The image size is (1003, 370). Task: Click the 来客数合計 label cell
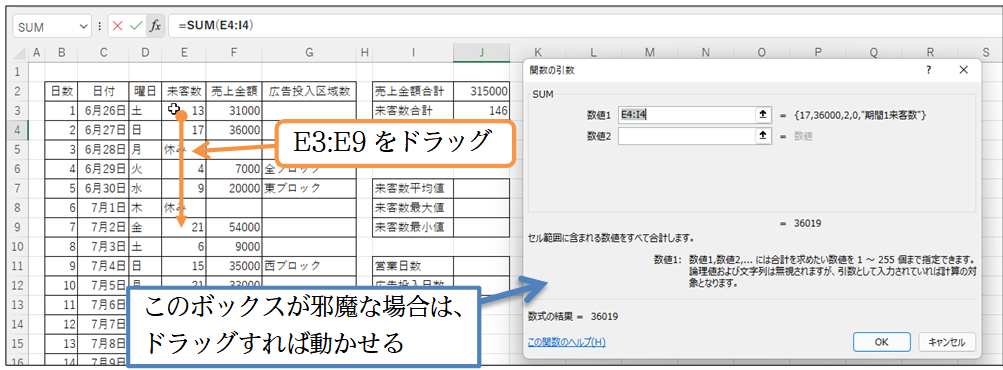pos(413,111)
